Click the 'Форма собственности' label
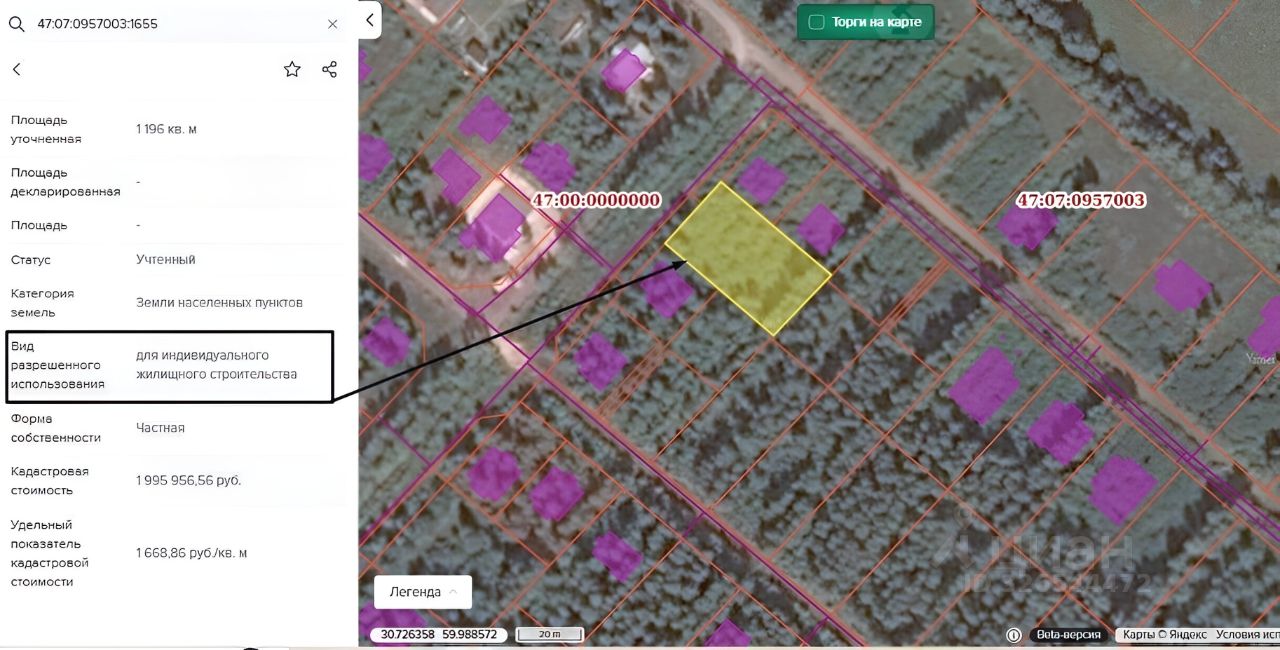1280x650 pixels. [56, 428]
